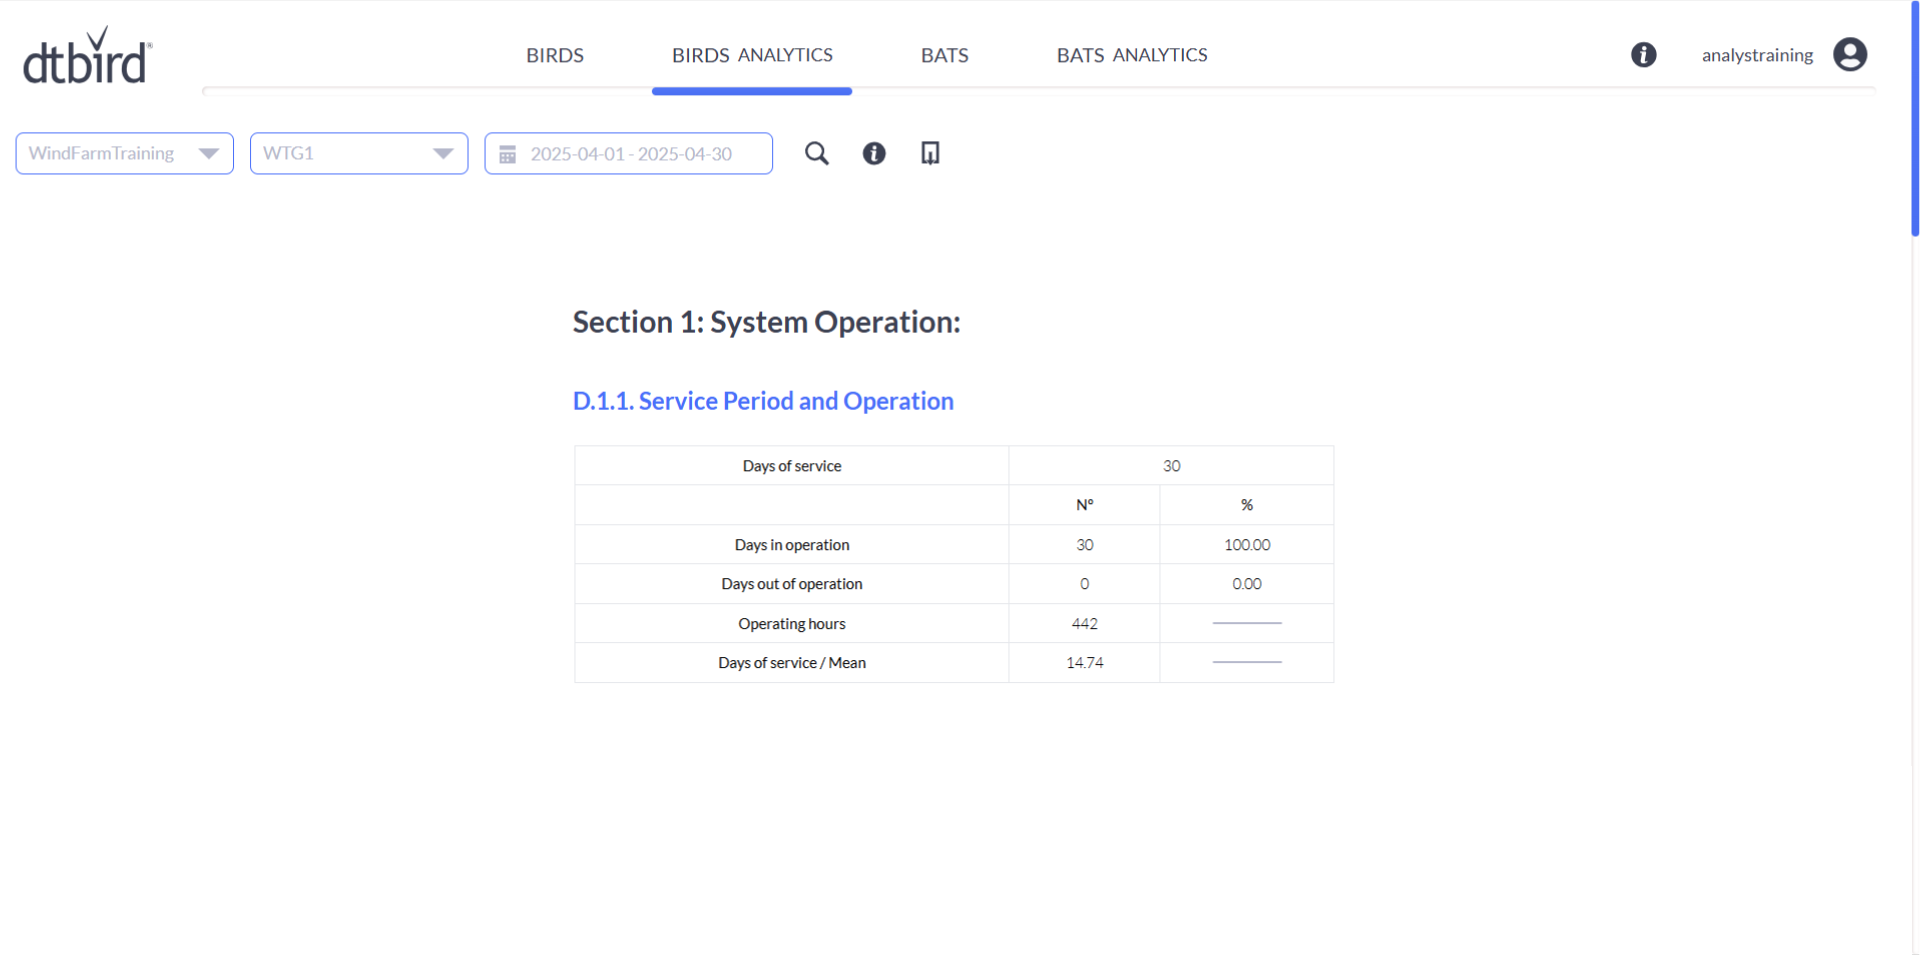
Task: Click the bookmark icon in the filter bar
Action: (x=930, y=153)
